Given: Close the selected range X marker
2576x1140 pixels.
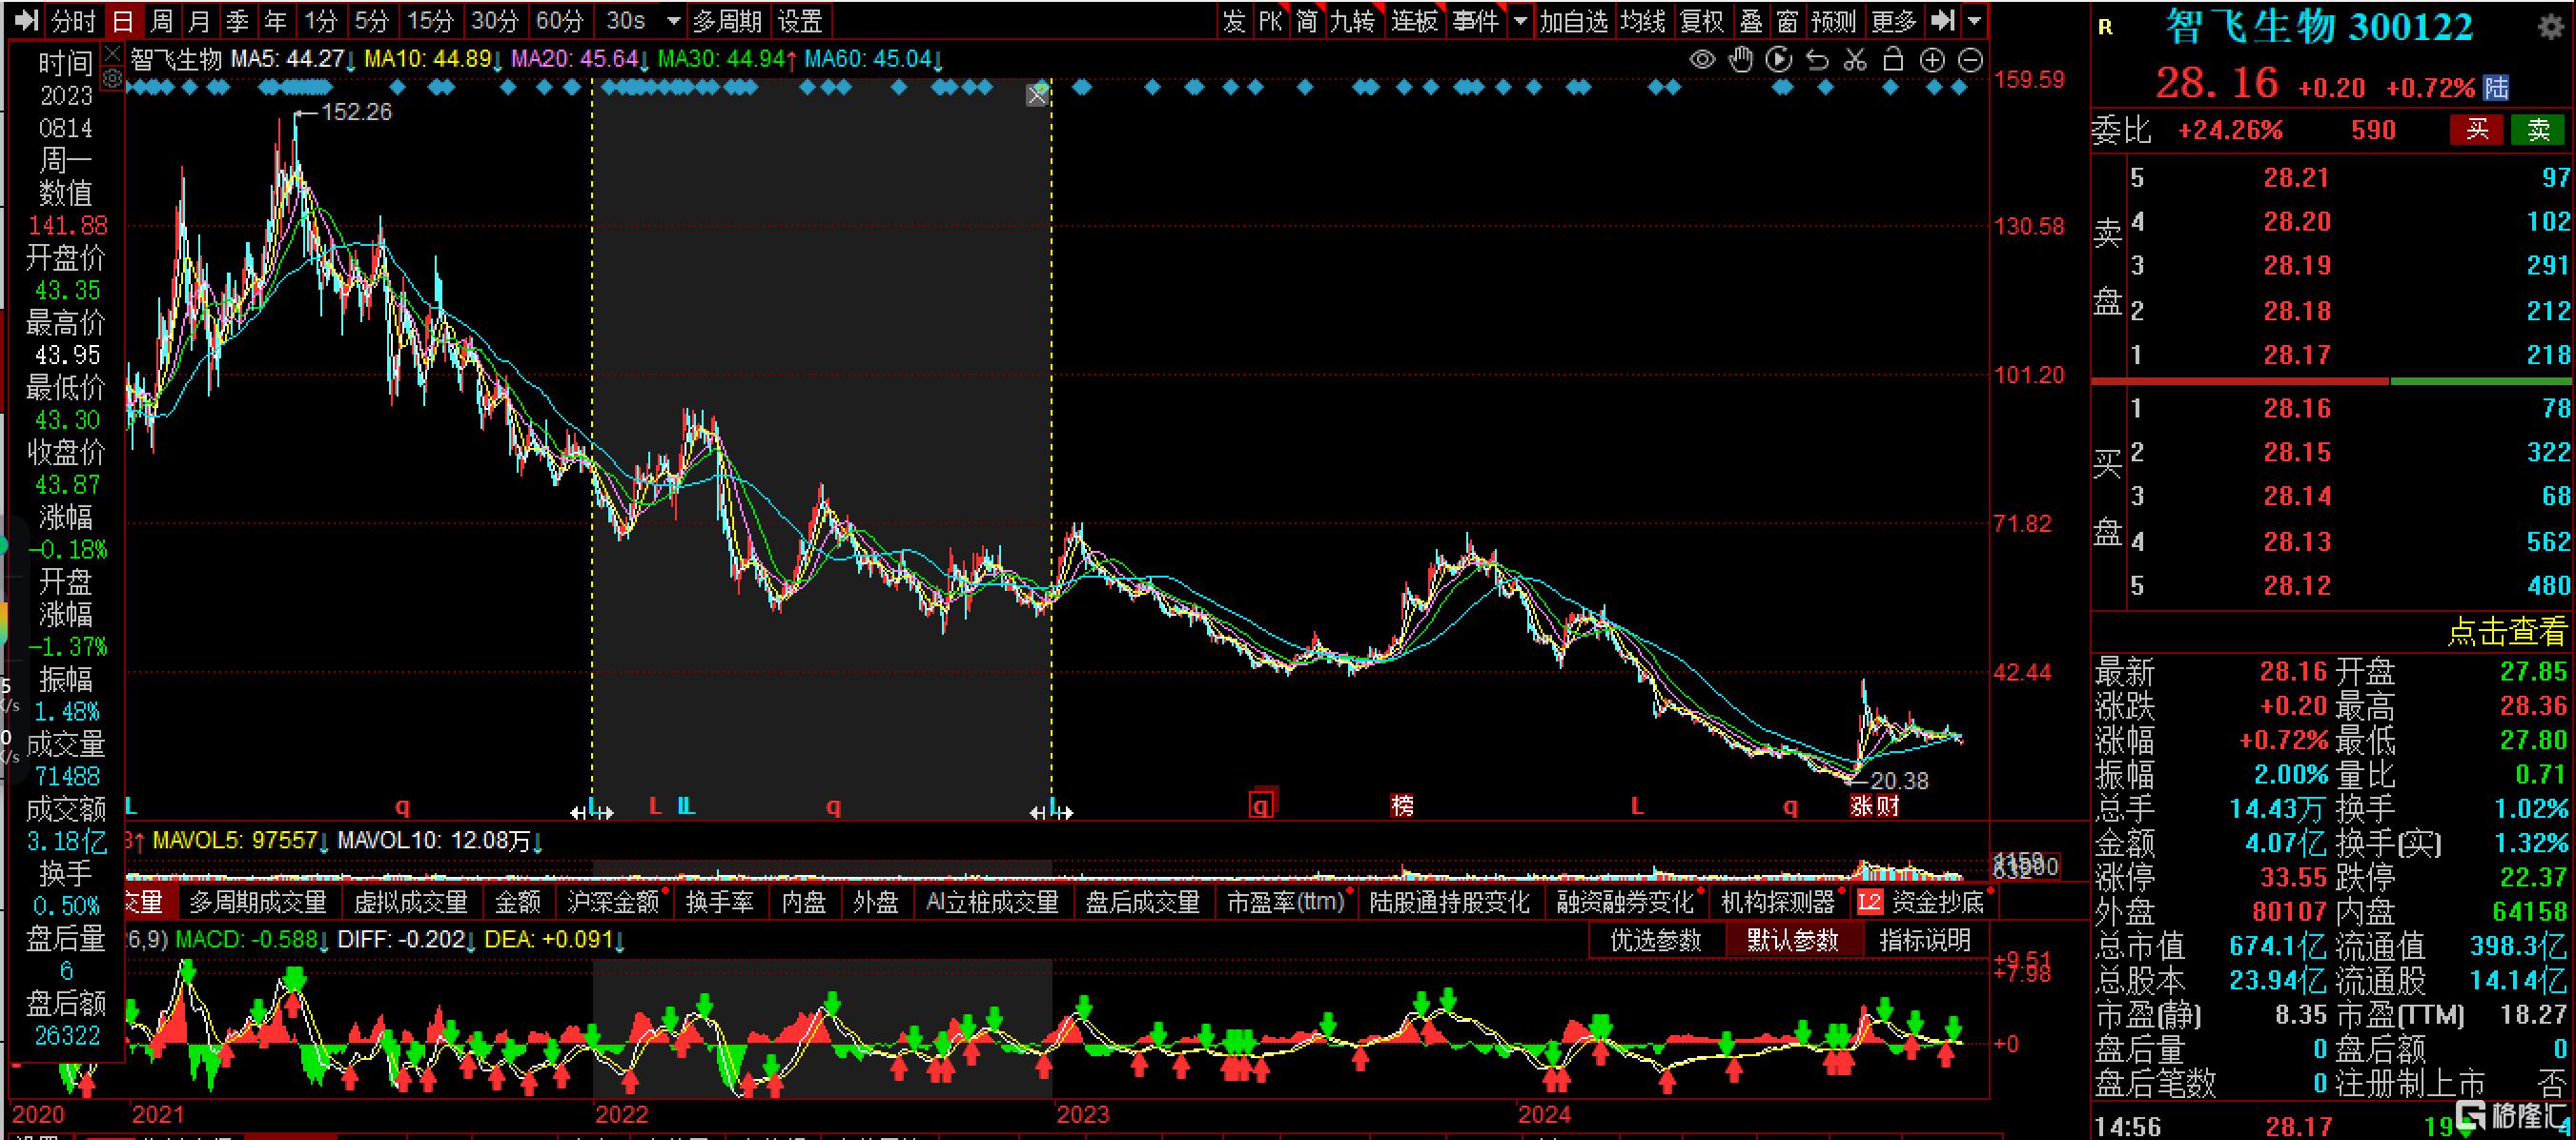Looking at the screenshot, I should [x=1037, y=95].
